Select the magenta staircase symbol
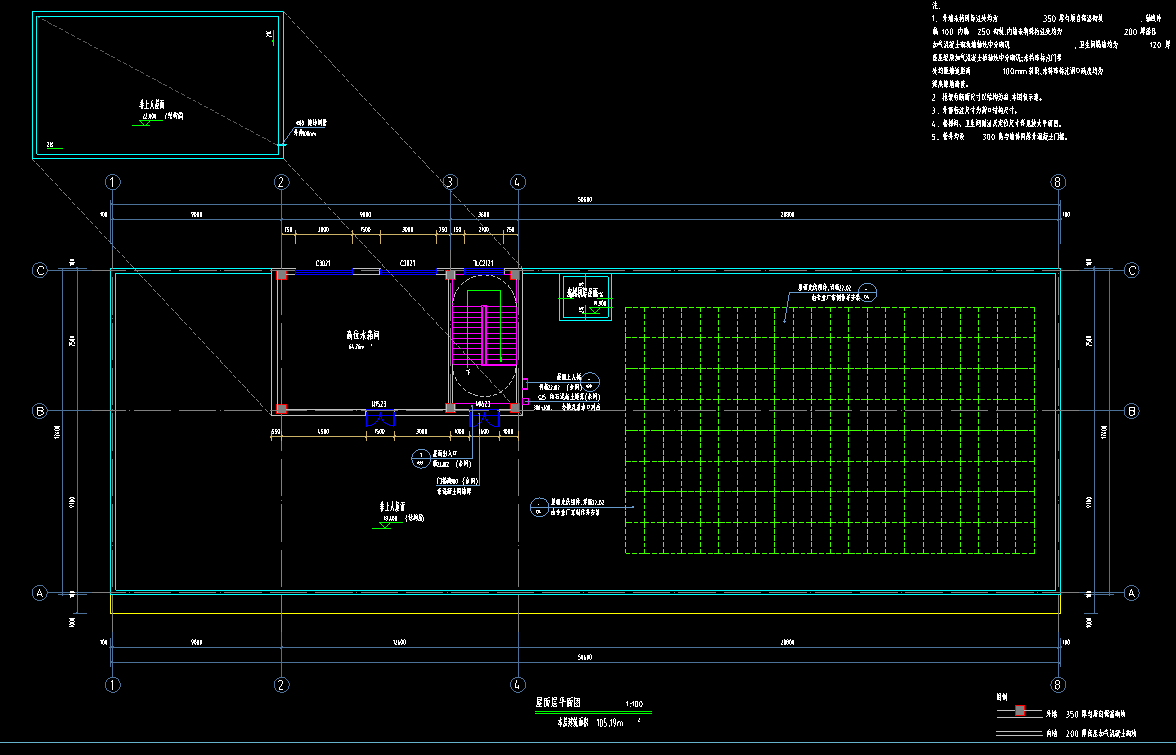The width and height of the screenshot is (1176, 755). [483, 334]
